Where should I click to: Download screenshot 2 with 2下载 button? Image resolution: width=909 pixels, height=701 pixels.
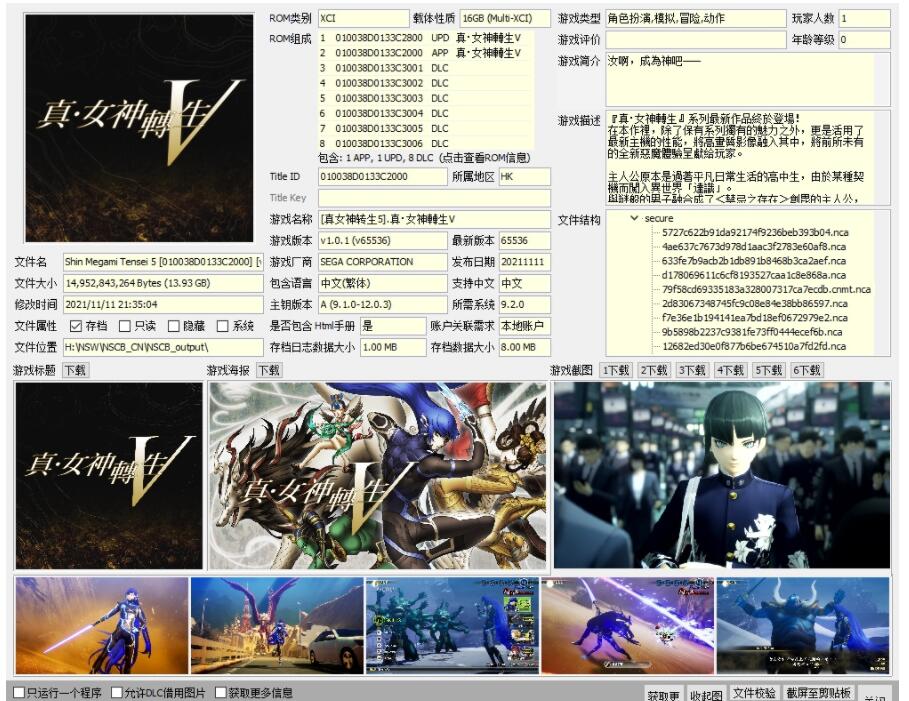click(653, 370)
